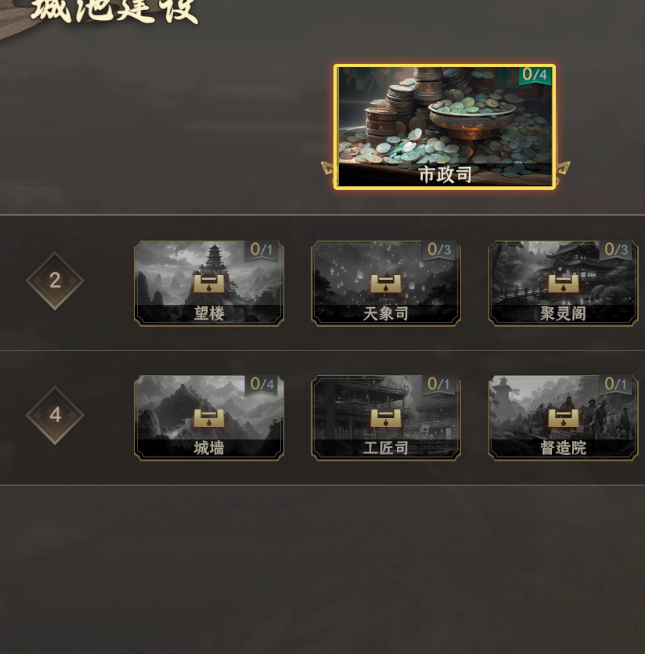The width and height of the screenshot is (645, 654).
Task: Click the lock icon on 工匠司 card
Action: tap(386, 418)
